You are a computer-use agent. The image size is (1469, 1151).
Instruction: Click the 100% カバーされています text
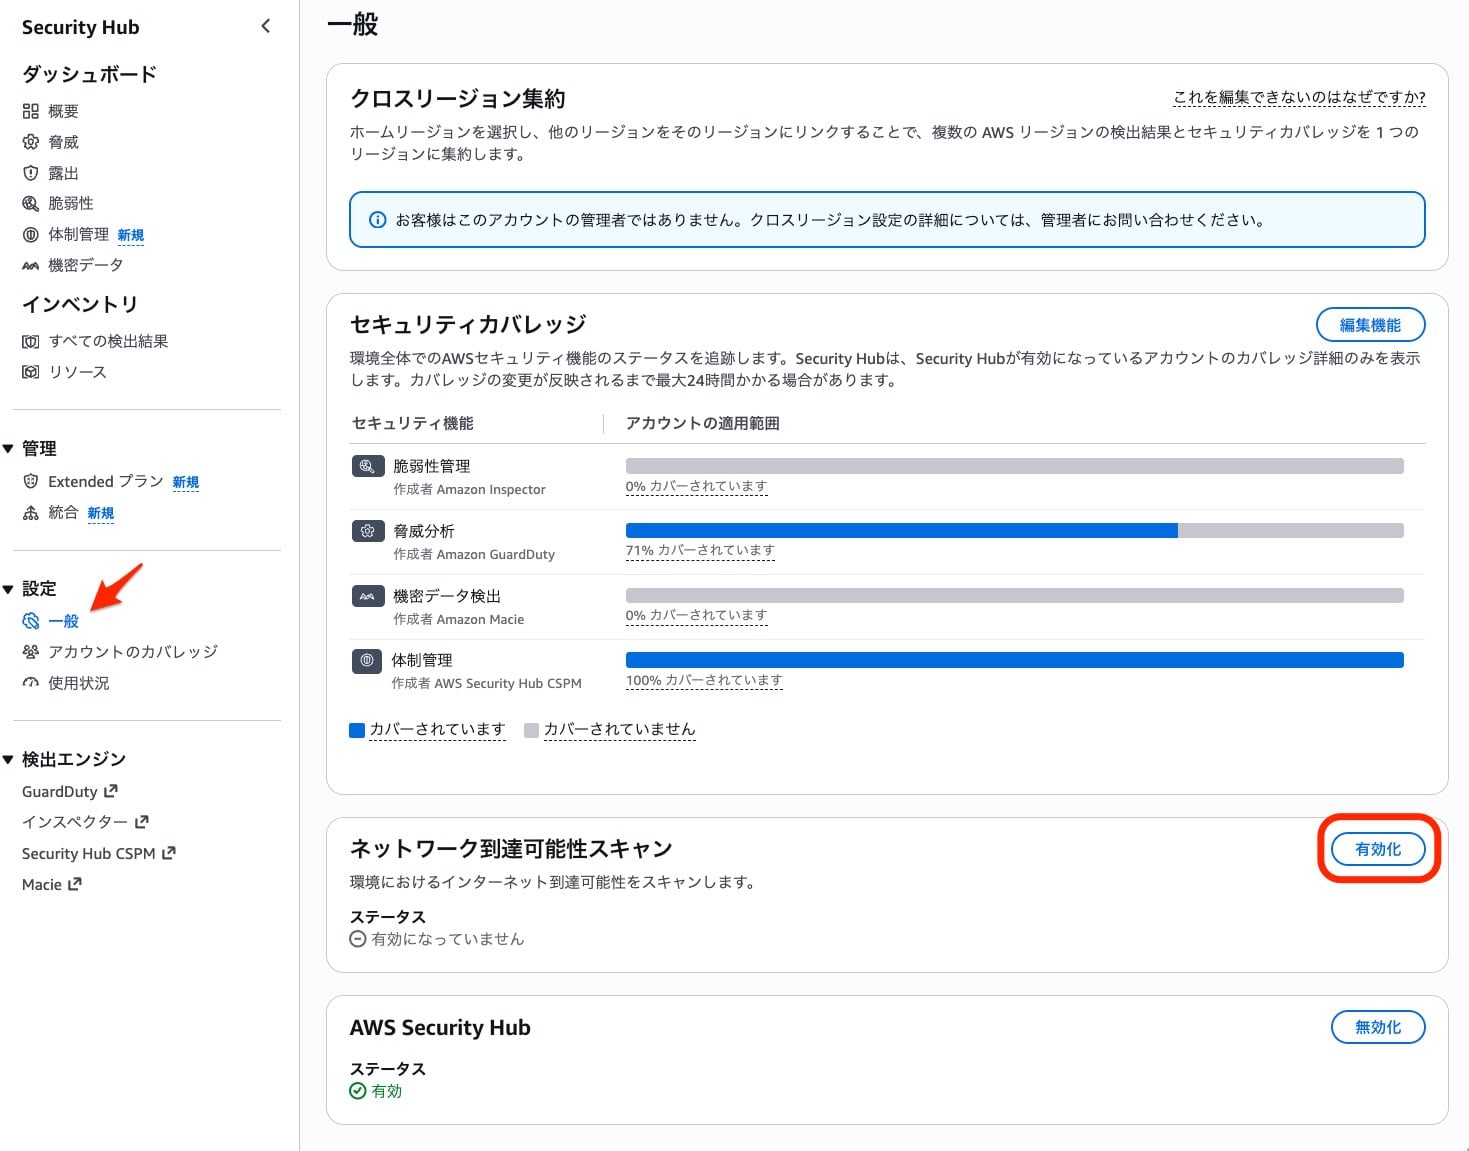704,680
